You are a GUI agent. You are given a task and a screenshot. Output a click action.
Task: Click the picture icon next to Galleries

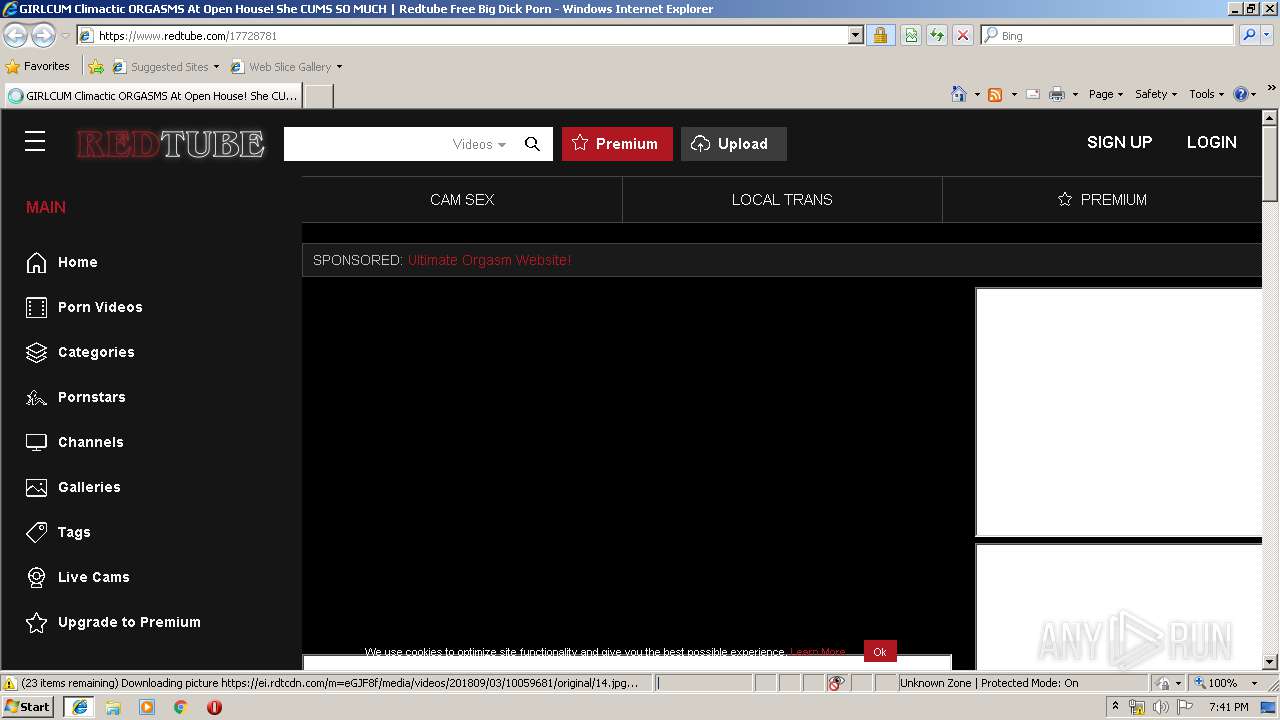(x=36, y=487)
